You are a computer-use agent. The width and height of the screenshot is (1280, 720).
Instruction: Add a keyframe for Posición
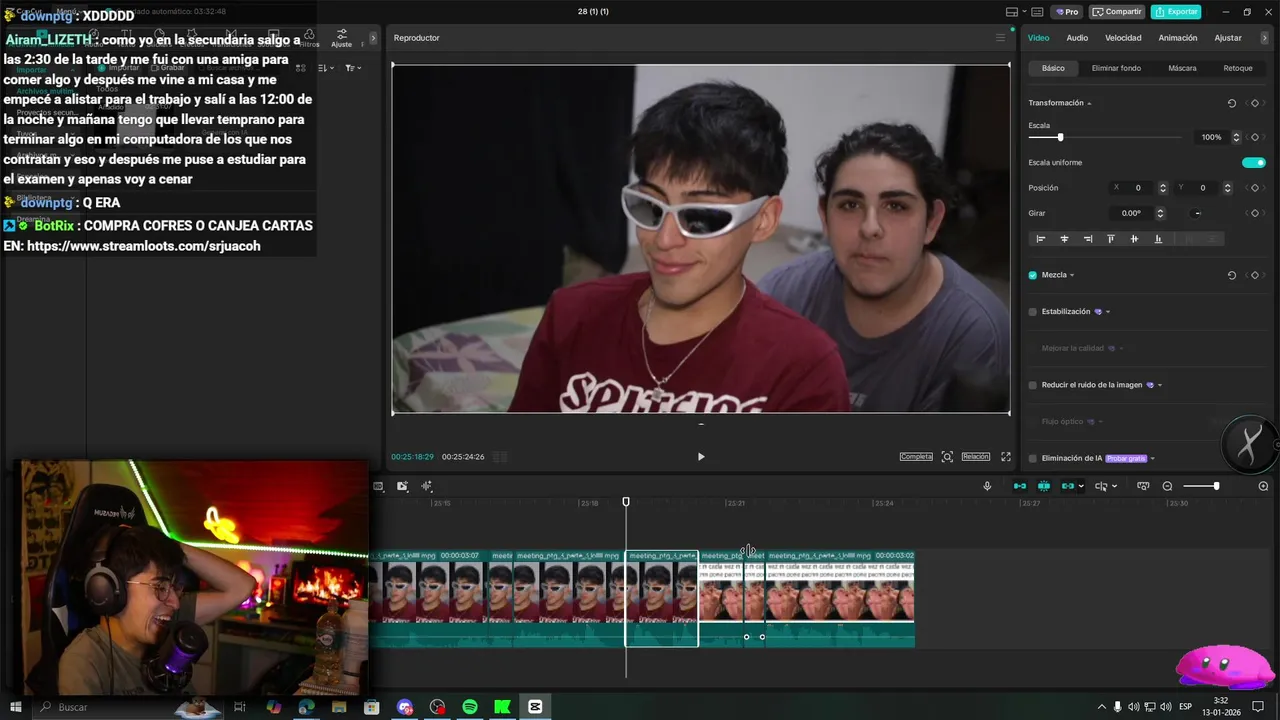(x=1254, y=188)
